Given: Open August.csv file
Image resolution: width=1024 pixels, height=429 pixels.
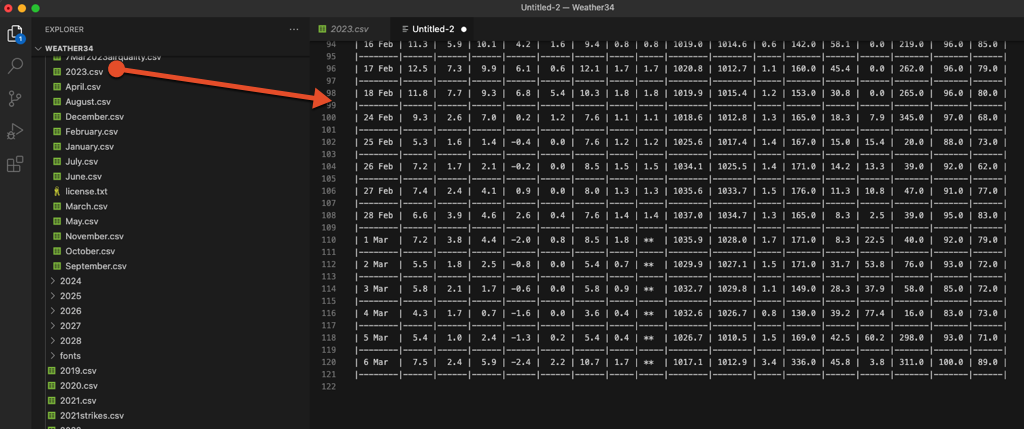Looking at the screenshot, I should coord(88,102).
